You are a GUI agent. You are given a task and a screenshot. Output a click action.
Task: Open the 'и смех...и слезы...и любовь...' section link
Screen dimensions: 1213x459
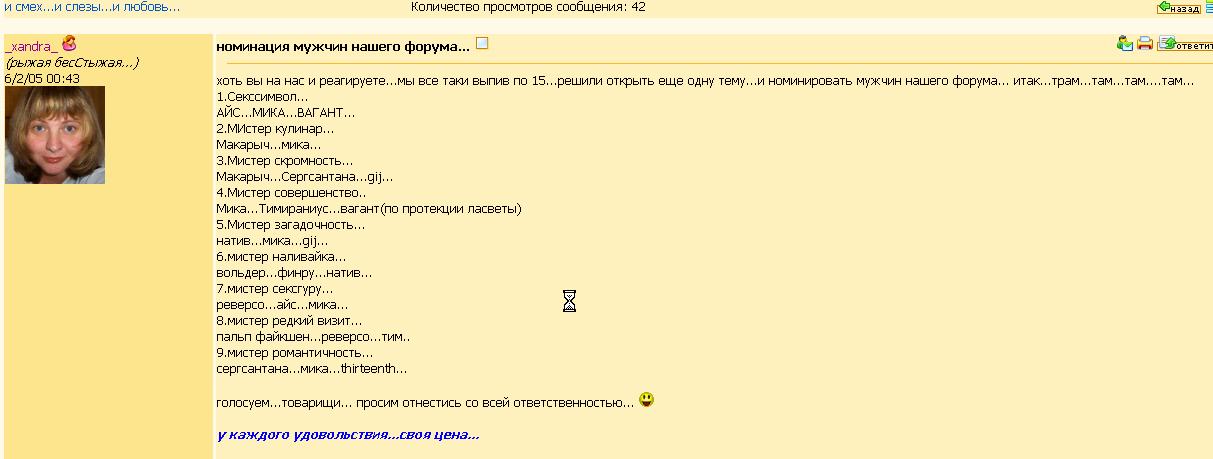pyautogui.click(x=91, y=7)
